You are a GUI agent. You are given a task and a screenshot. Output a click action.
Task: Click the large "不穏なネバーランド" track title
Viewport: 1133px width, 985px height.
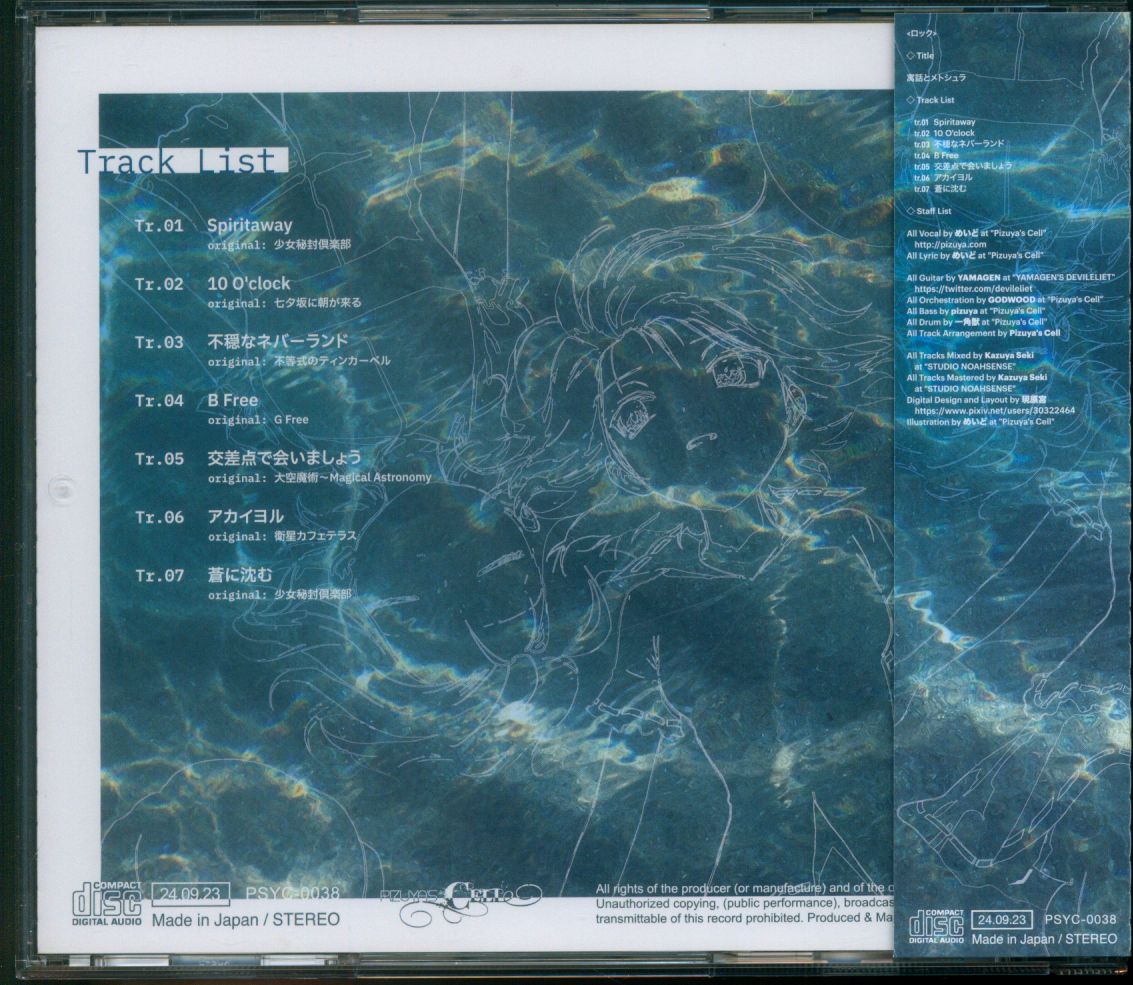click(277, 341)
